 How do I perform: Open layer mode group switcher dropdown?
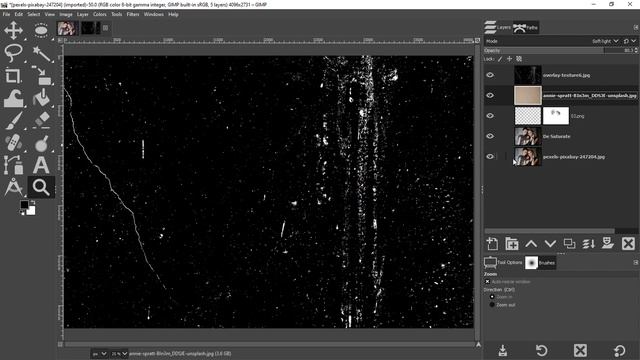(630, 41)
